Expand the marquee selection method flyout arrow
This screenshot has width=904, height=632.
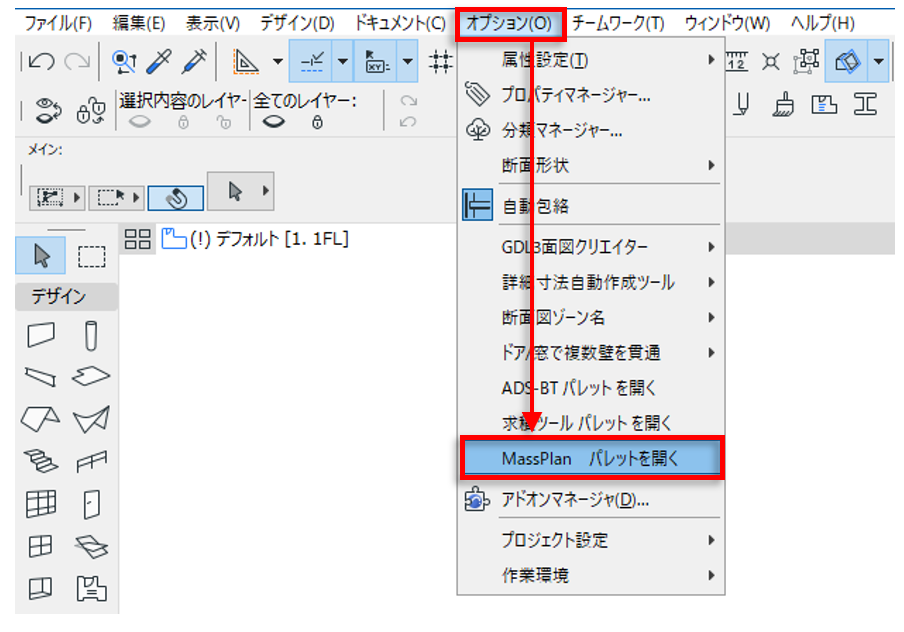(136, 198)
